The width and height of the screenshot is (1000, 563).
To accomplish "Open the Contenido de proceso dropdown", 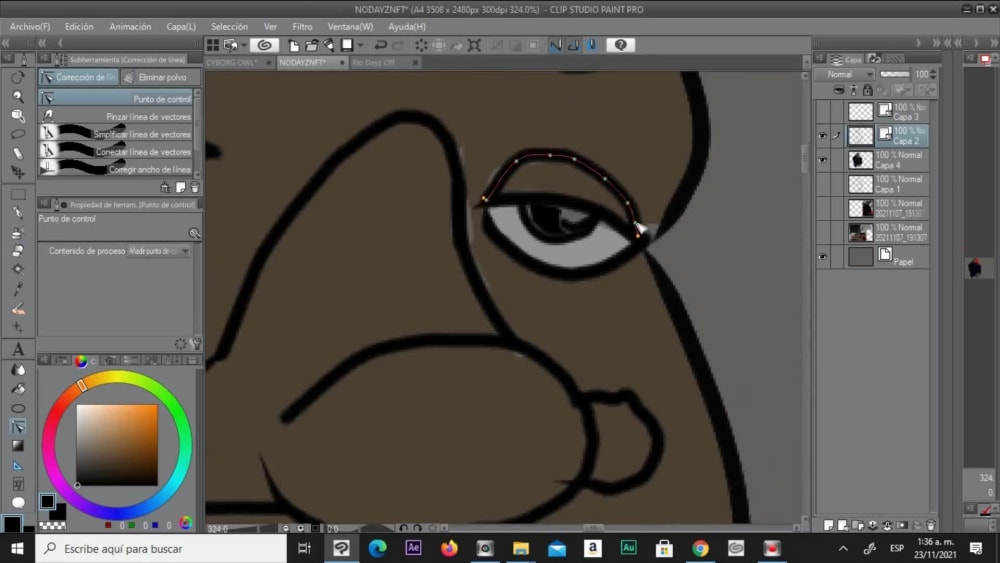I will point(159,251).
